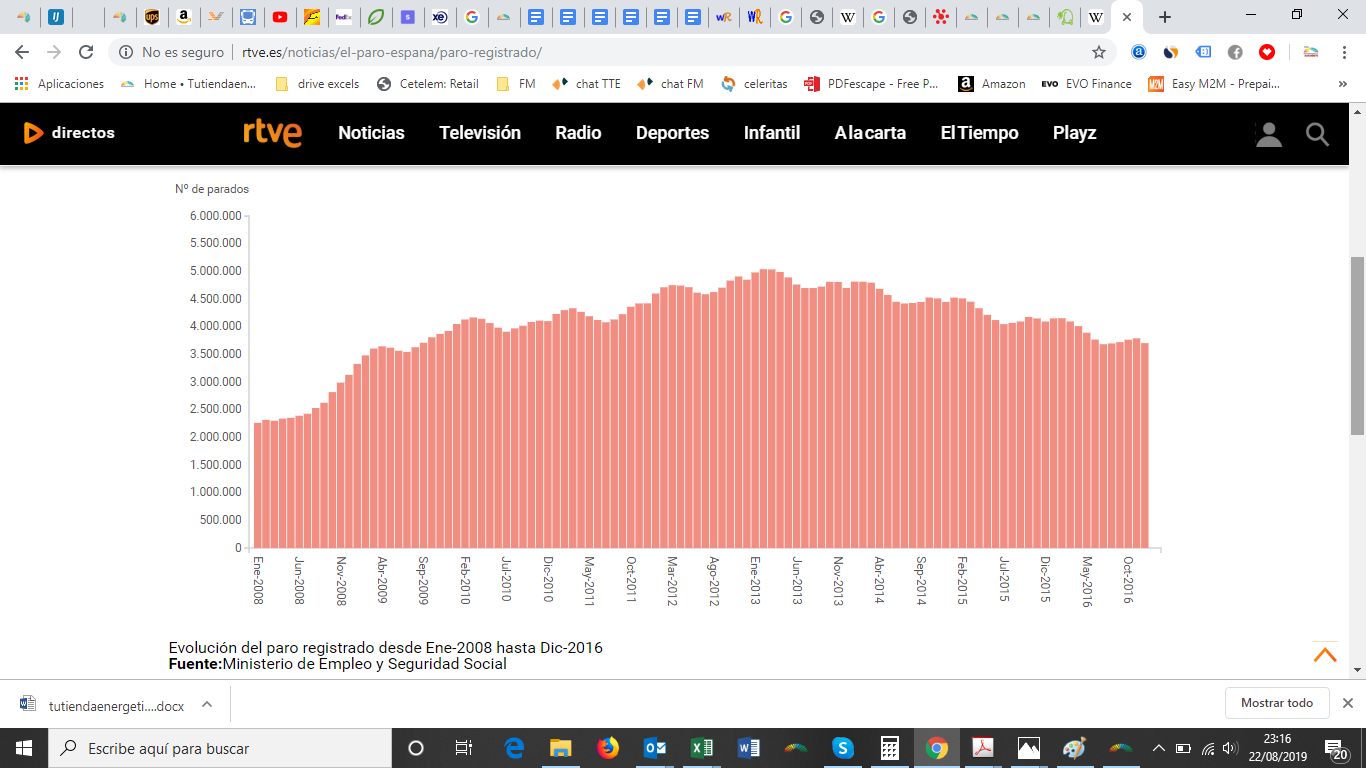Reload the page with refresh icon
Viewport: 1366px width, 768px height.
click(86, 52)
